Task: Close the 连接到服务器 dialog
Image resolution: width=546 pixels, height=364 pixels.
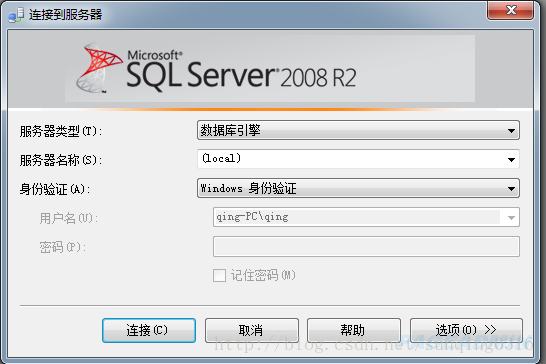Action: (x=510, y=10)
